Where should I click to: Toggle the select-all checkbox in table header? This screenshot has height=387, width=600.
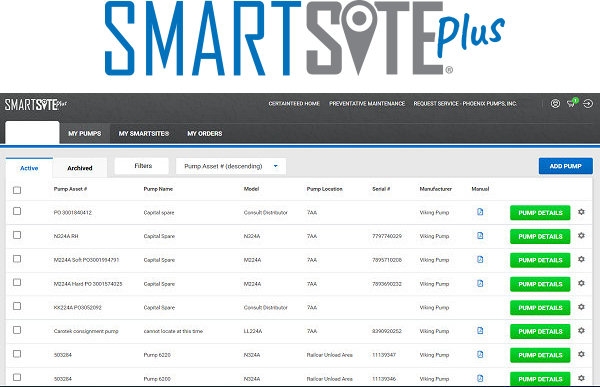17,190
